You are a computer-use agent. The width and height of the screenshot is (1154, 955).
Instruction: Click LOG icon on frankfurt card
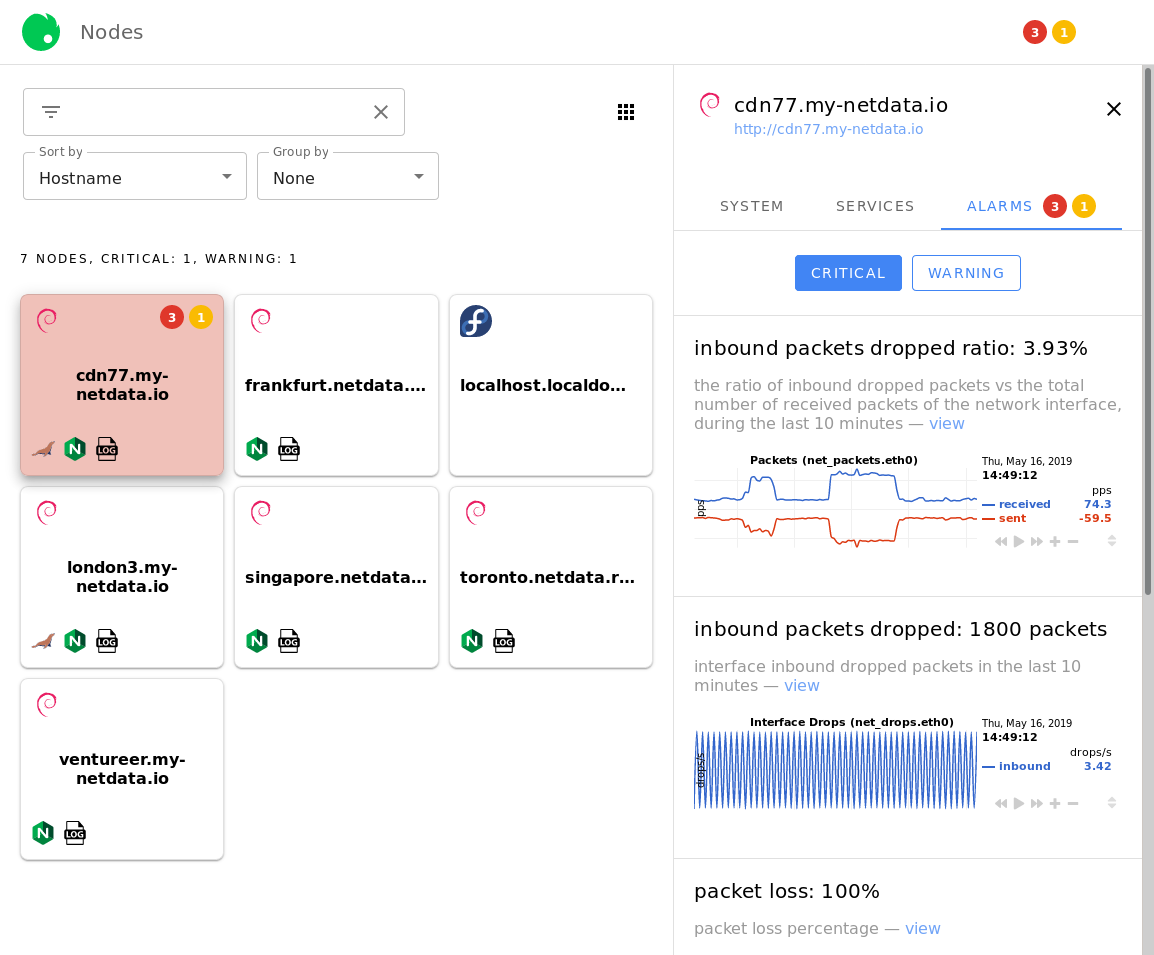click(288, 449)
